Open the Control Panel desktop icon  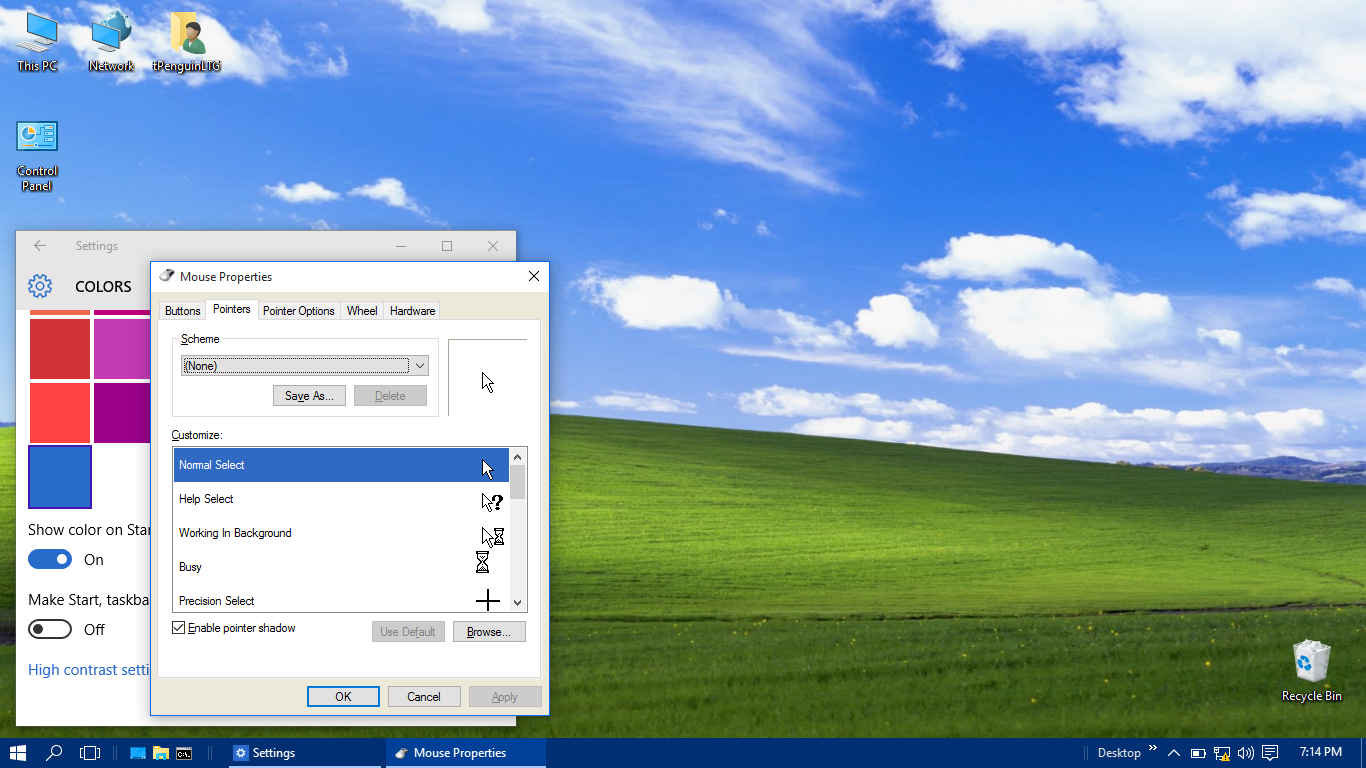[37, 155]
